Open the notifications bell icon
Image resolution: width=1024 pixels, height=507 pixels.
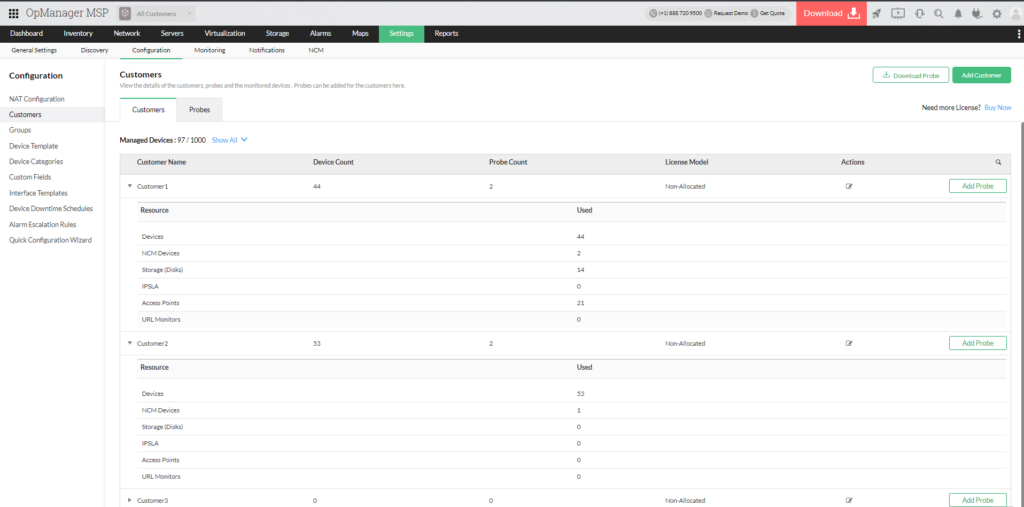pos(957,13)
